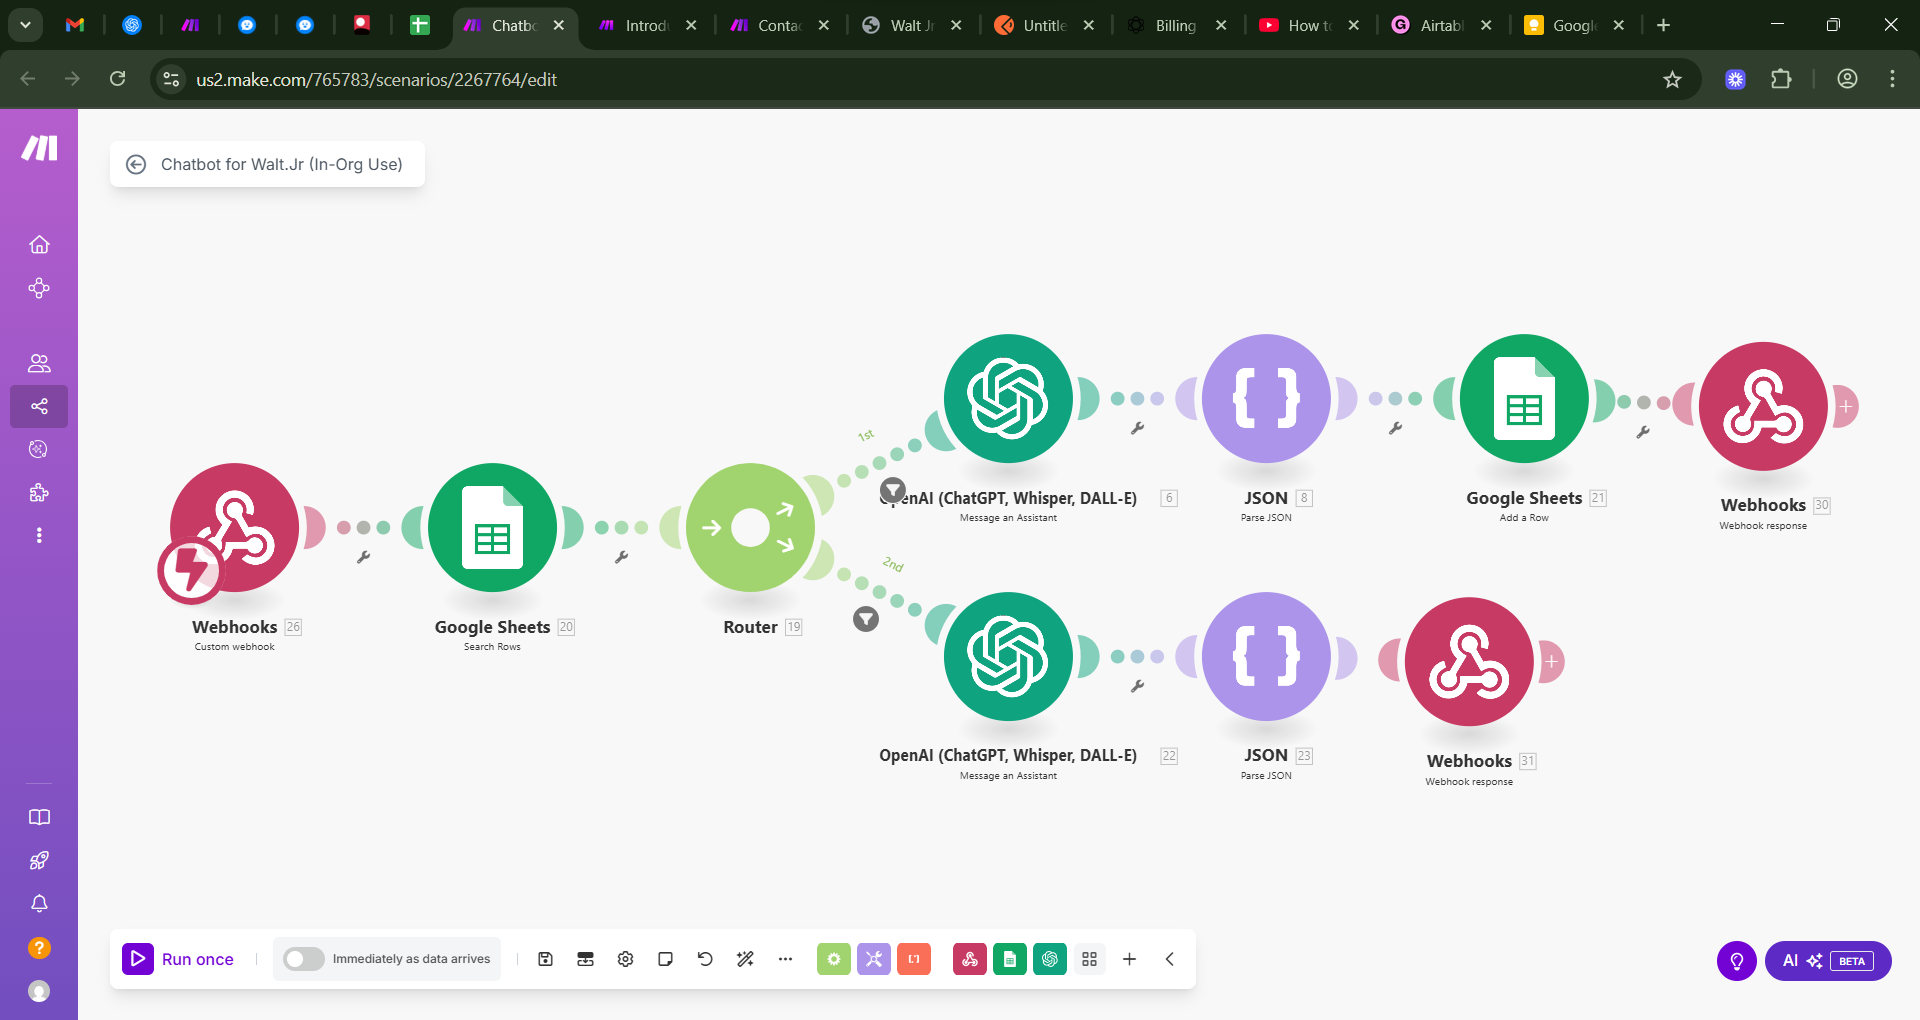Open the Team icon in the sidebar
The image size is (1920, 1020).
pos(39,363)
